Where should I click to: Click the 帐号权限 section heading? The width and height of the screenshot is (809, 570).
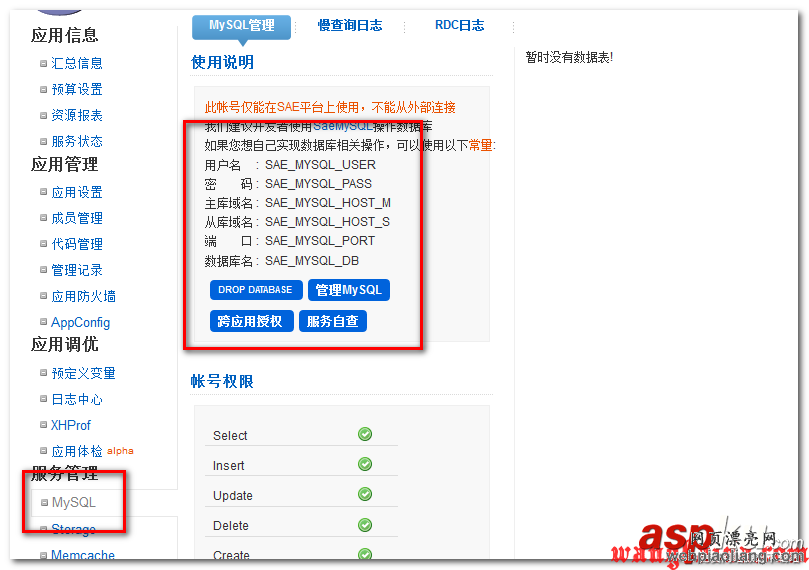[222, 382]
